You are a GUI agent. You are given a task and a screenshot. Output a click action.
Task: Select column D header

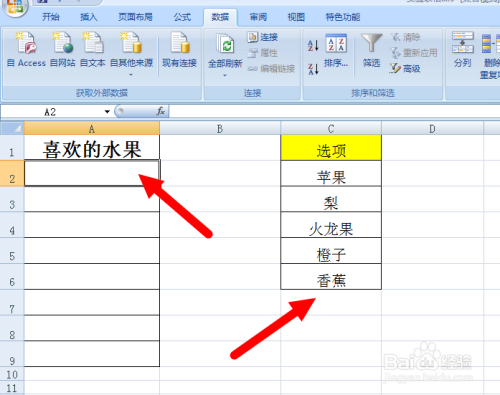432,128
